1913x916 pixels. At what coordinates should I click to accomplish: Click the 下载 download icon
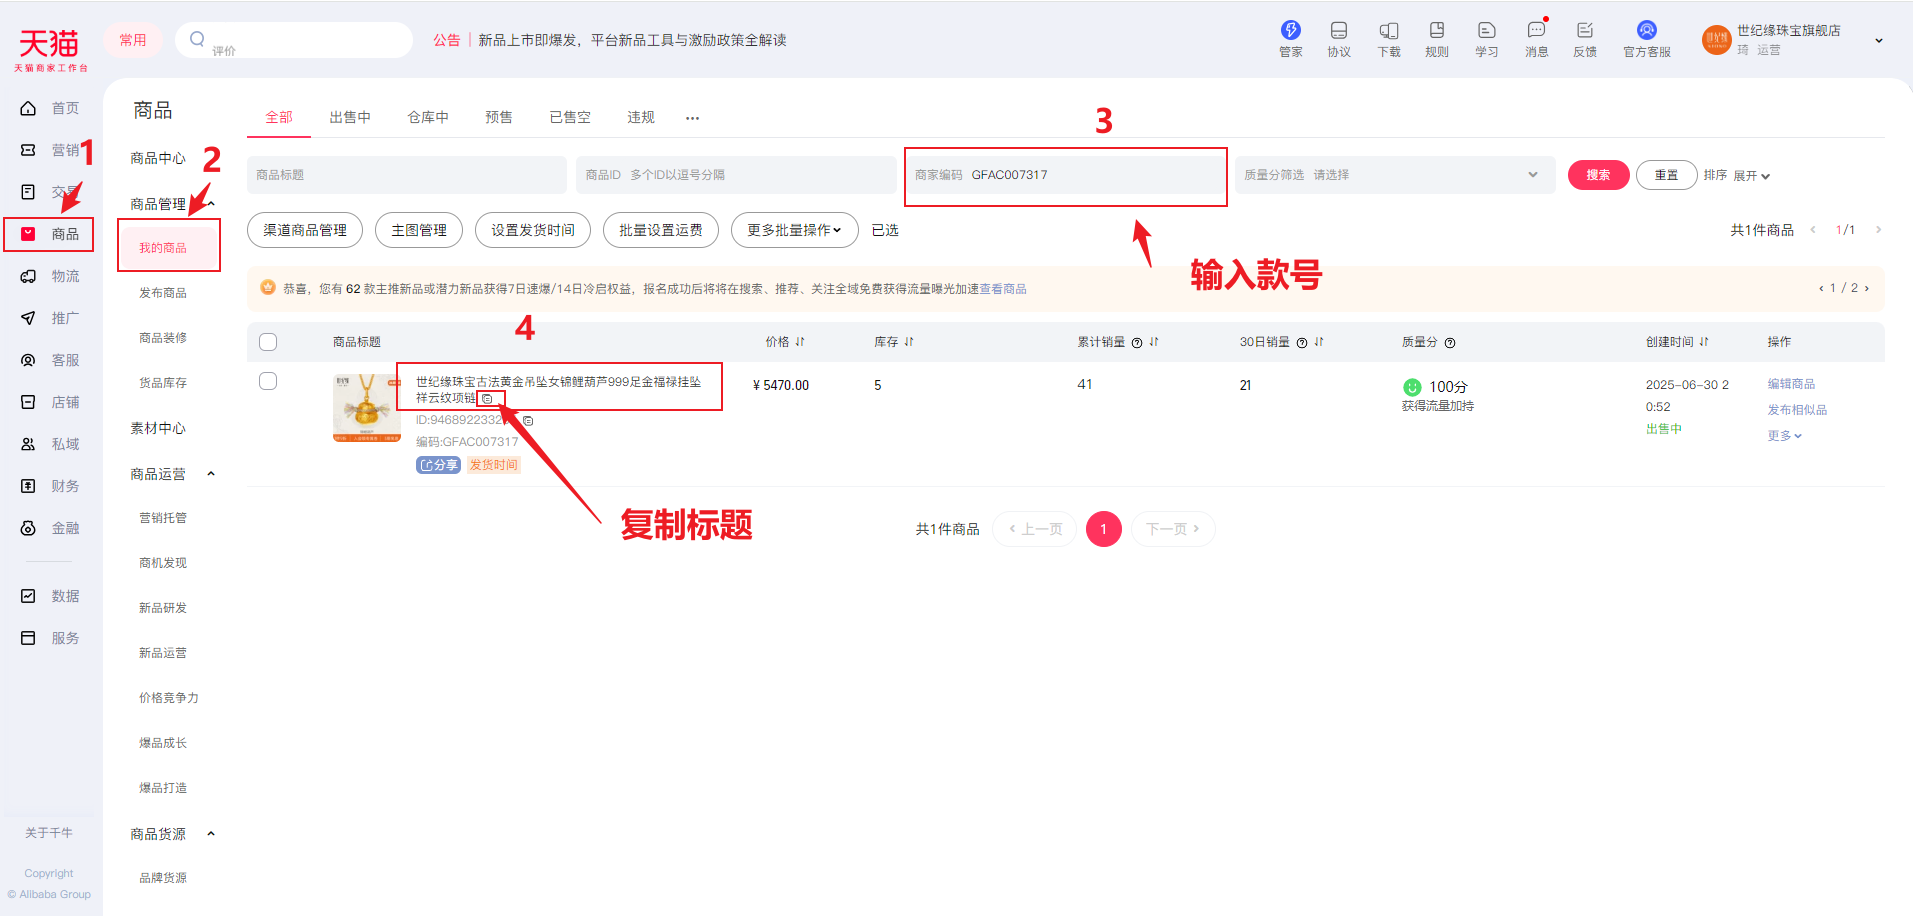[1388, 31]
